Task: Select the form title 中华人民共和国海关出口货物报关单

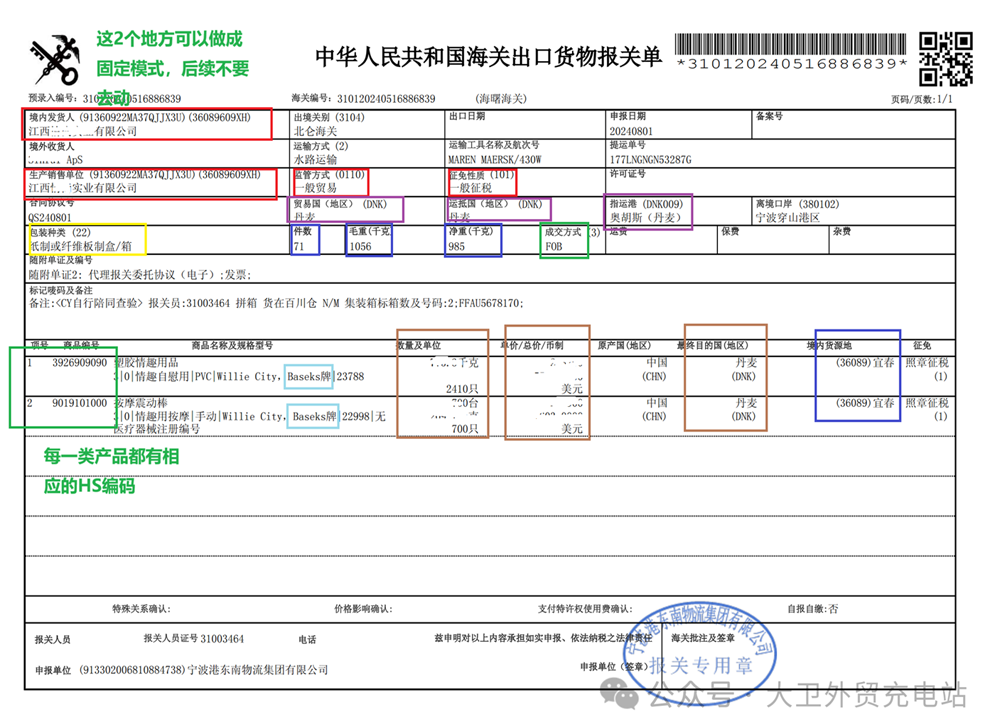Action: click(488, 57)
